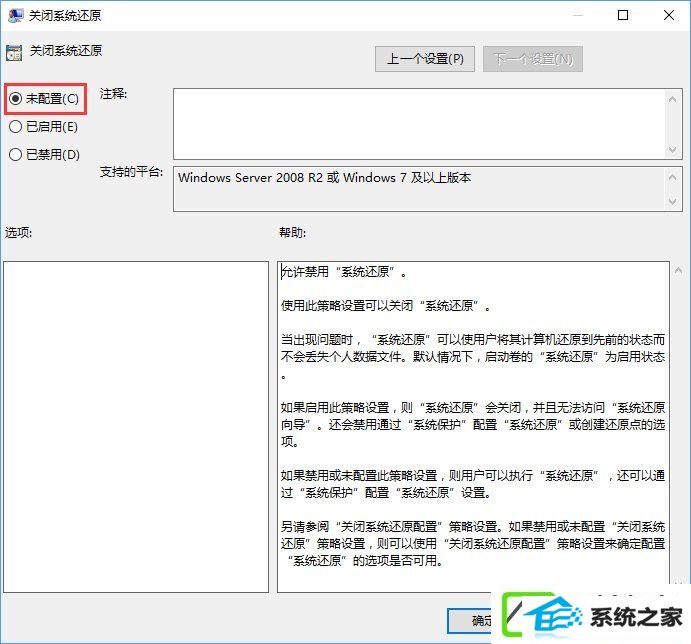The image size is (691, 644).
Task: Click the 下一个设置(N) button
Action: (533, 59)
